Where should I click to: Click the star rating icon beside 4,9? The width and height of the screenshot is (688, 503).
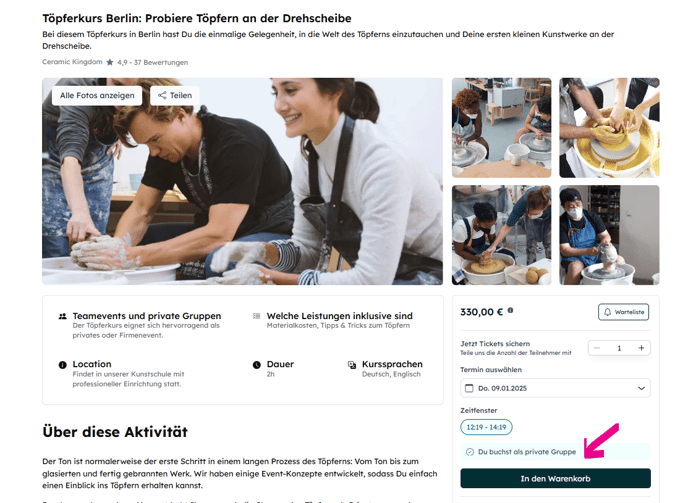click(x=110, y=62)
